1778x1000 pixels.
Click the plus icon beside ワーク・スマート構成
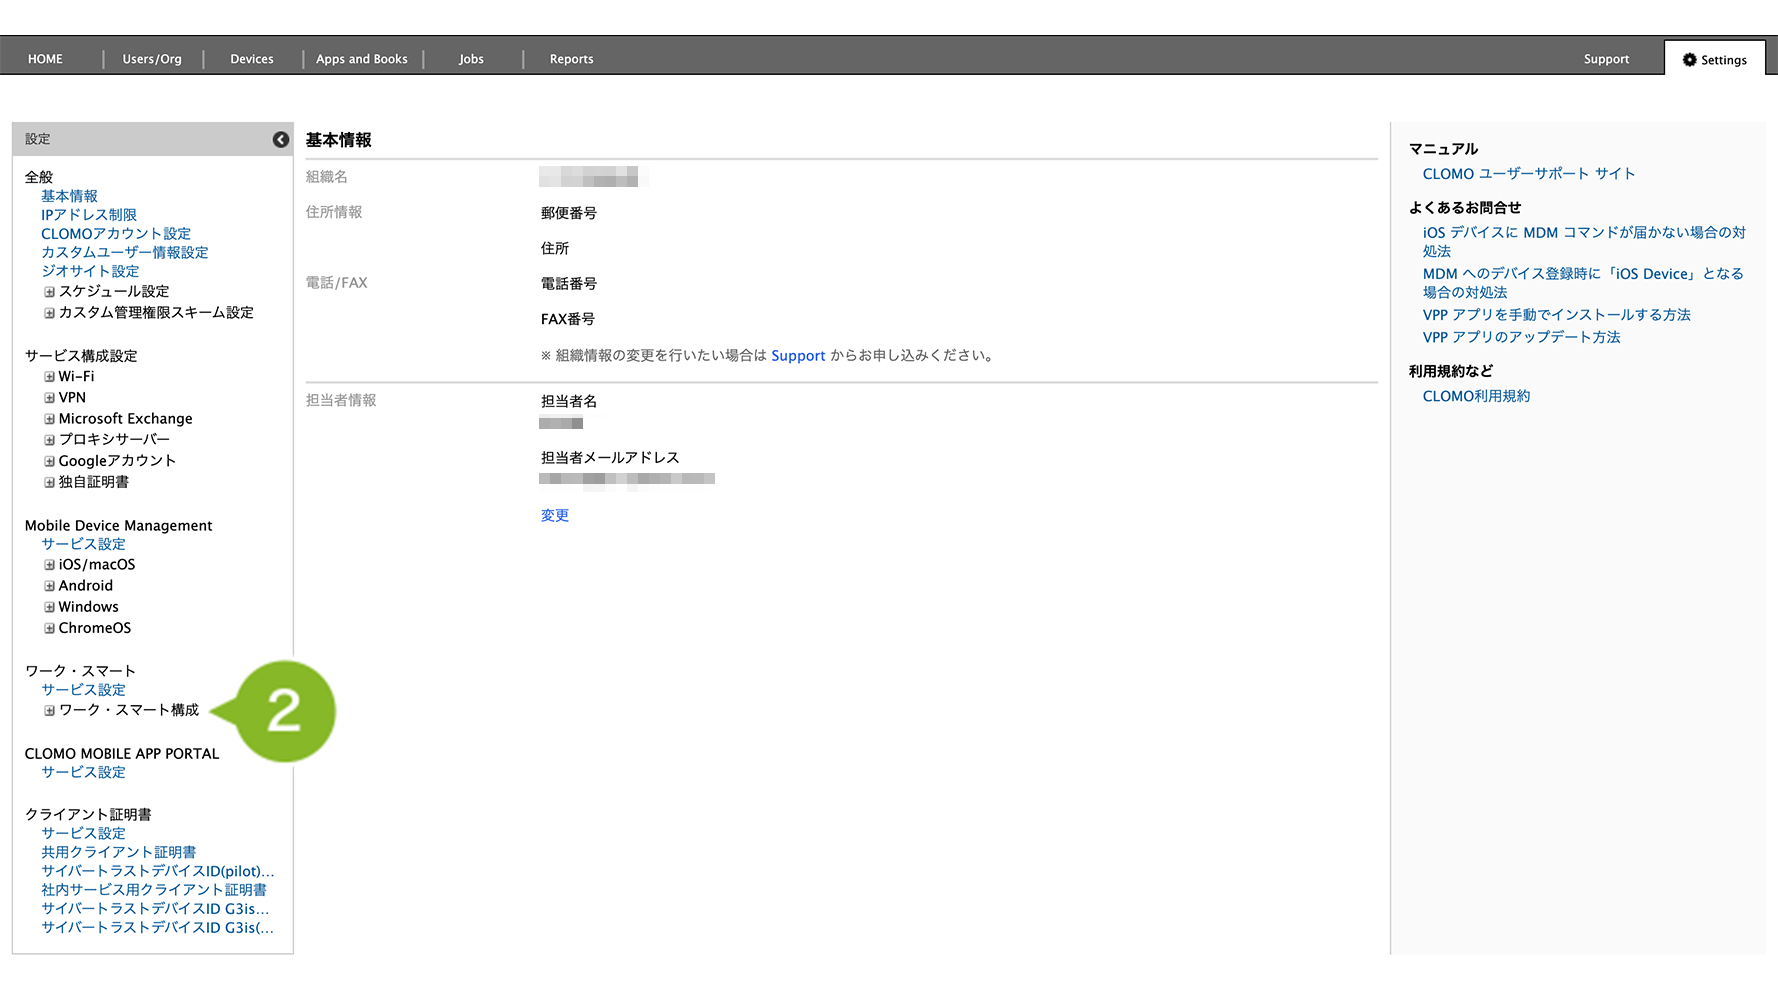click(49, 711)
